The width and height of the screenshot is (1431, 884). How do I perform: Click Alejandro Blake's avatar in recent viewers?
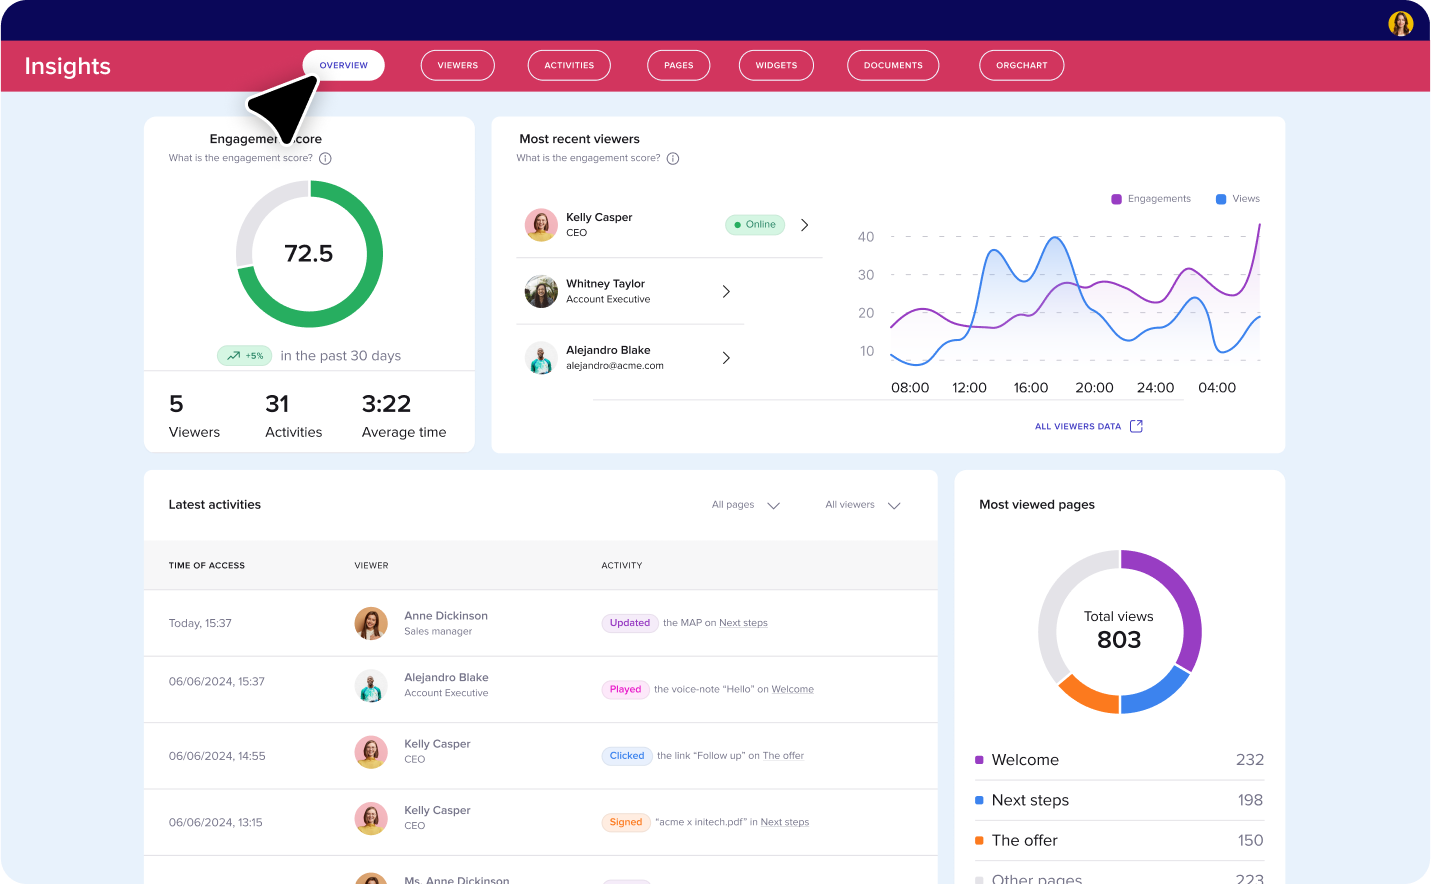541,358
